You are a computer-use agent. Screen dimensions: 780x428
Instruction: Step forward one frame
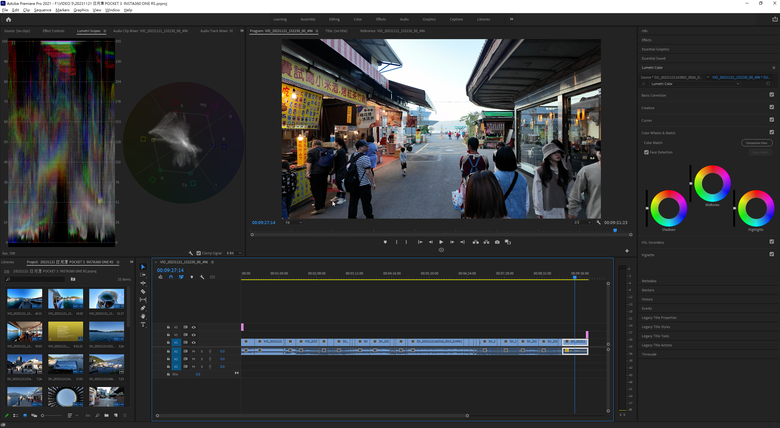coord(452,242)
